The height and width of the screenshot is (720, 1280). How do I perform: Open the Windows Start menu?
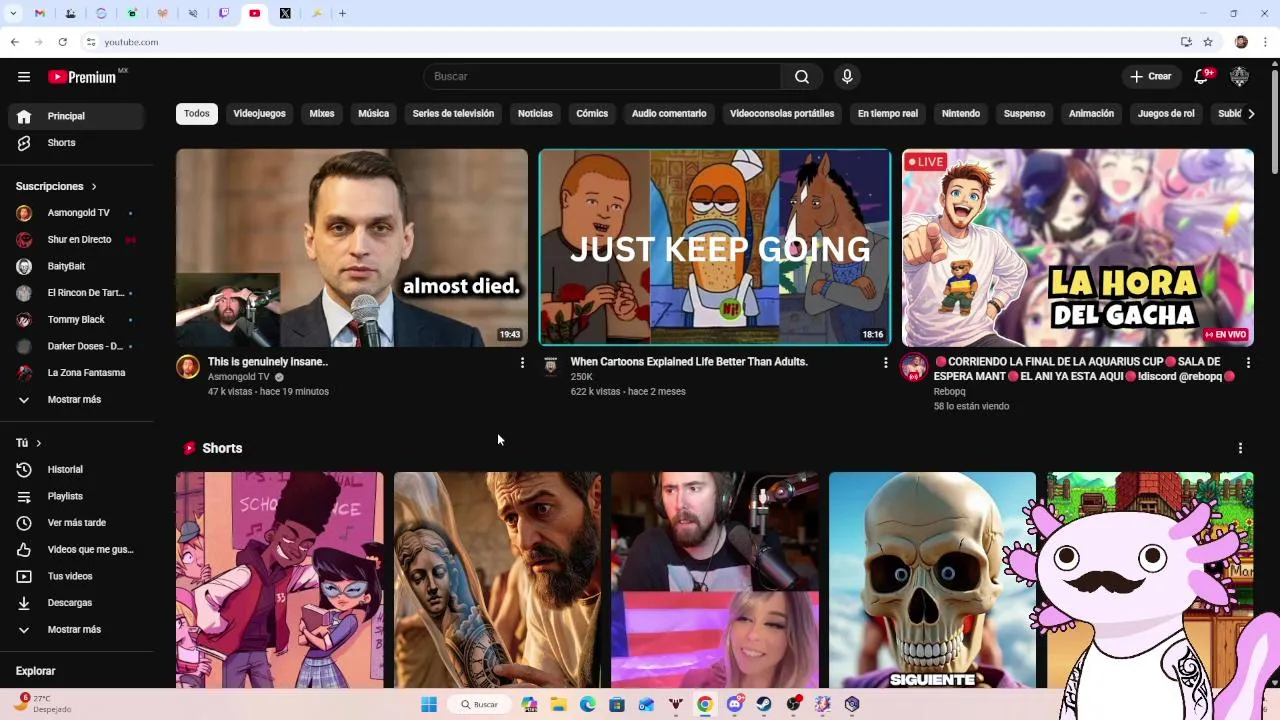429,705
